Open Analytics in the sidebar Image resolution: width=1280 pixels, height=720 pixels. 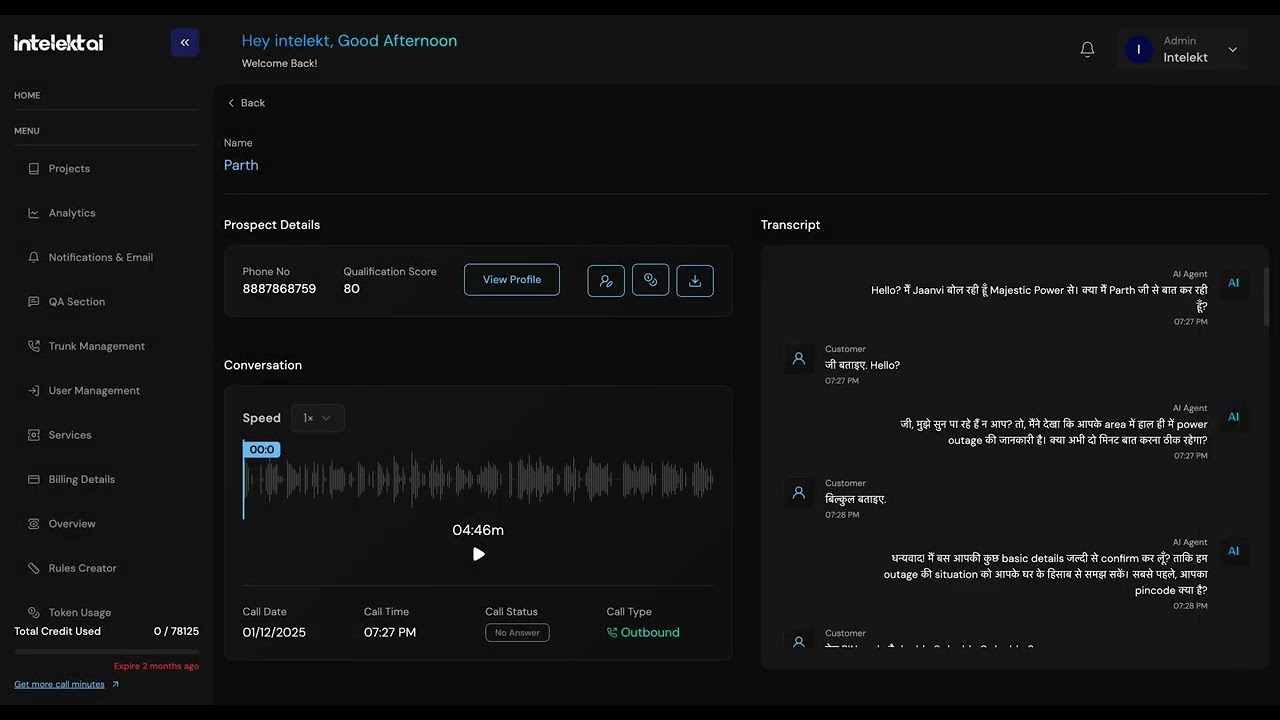72,213
